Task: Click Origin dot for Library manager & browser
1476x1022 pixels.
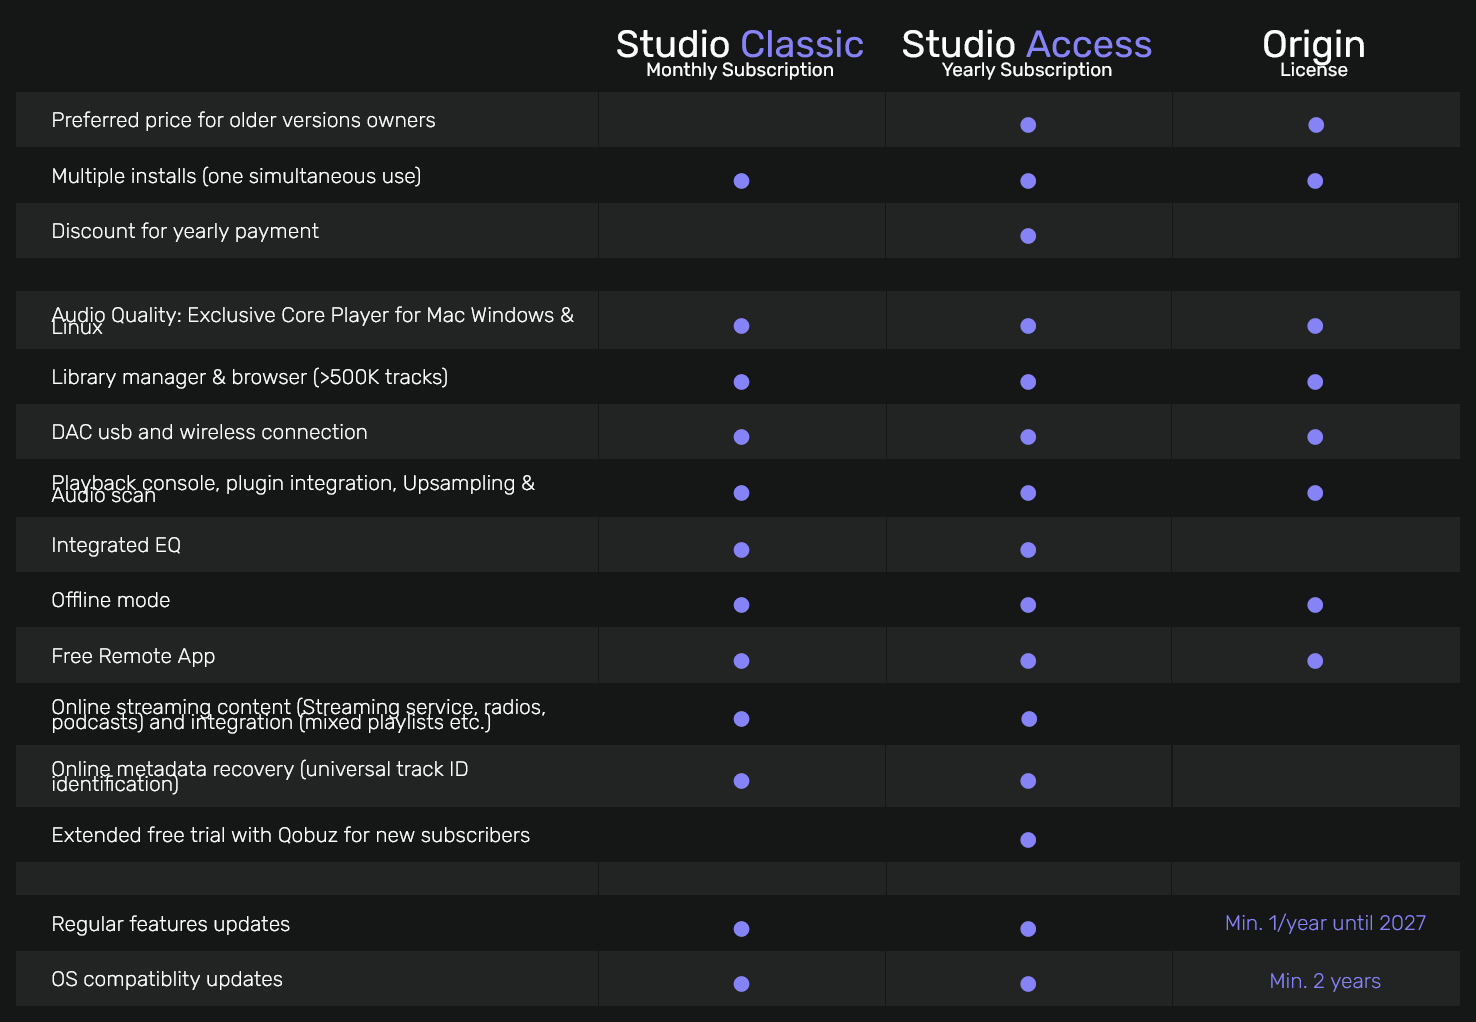Action: pos(1315,382)
